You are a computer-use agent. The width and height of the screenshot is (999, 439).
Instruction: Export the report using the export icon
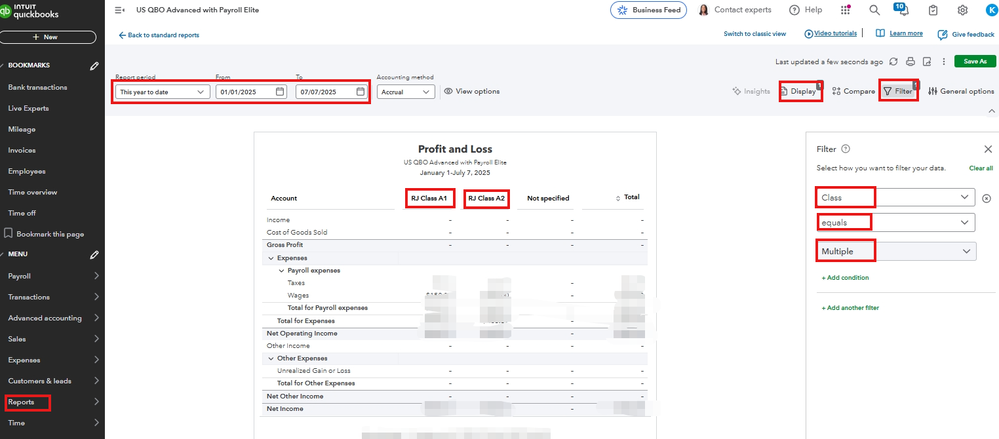(x=927, y=62)
